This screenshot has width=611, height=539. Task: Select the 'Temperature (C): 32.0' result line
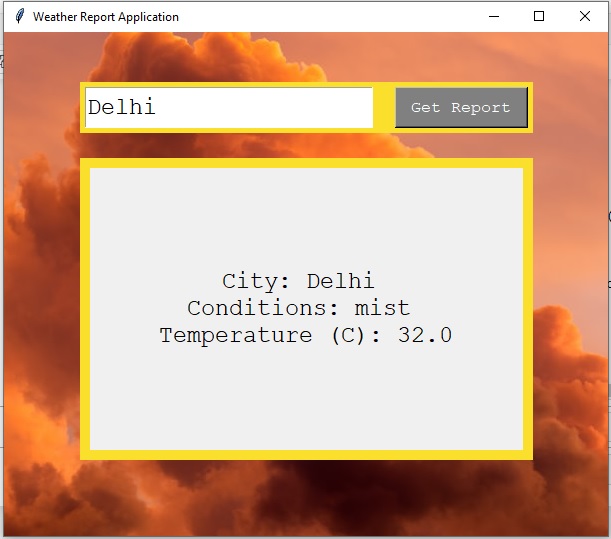pos(306,335)
